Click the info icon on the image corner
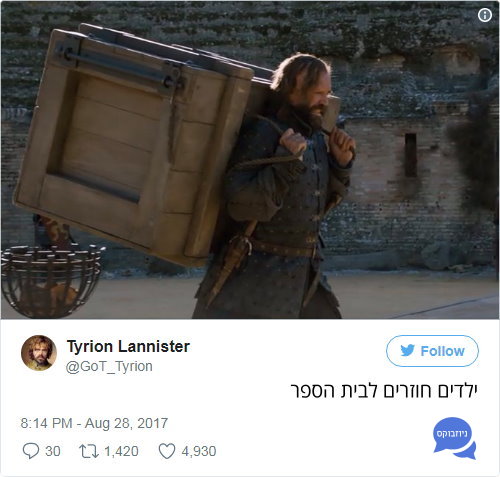 pyautogui.click(x=485, y=15)
